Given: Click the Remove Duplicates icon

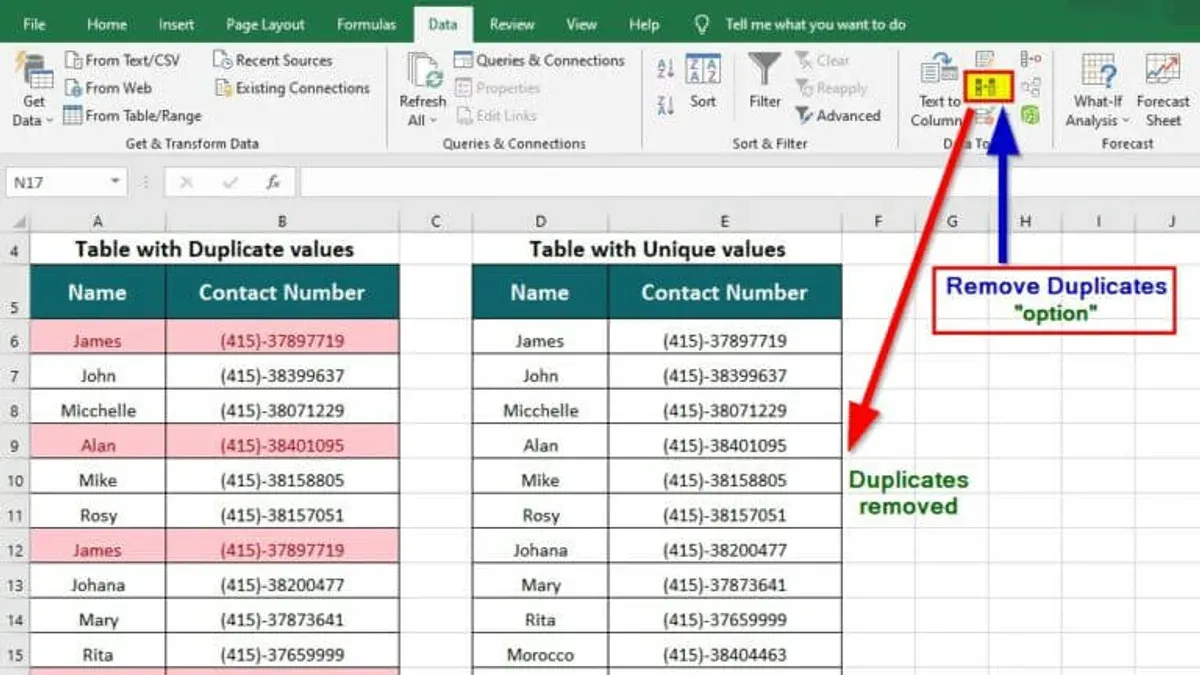Looking at the screenshot, I should [989, 88].
